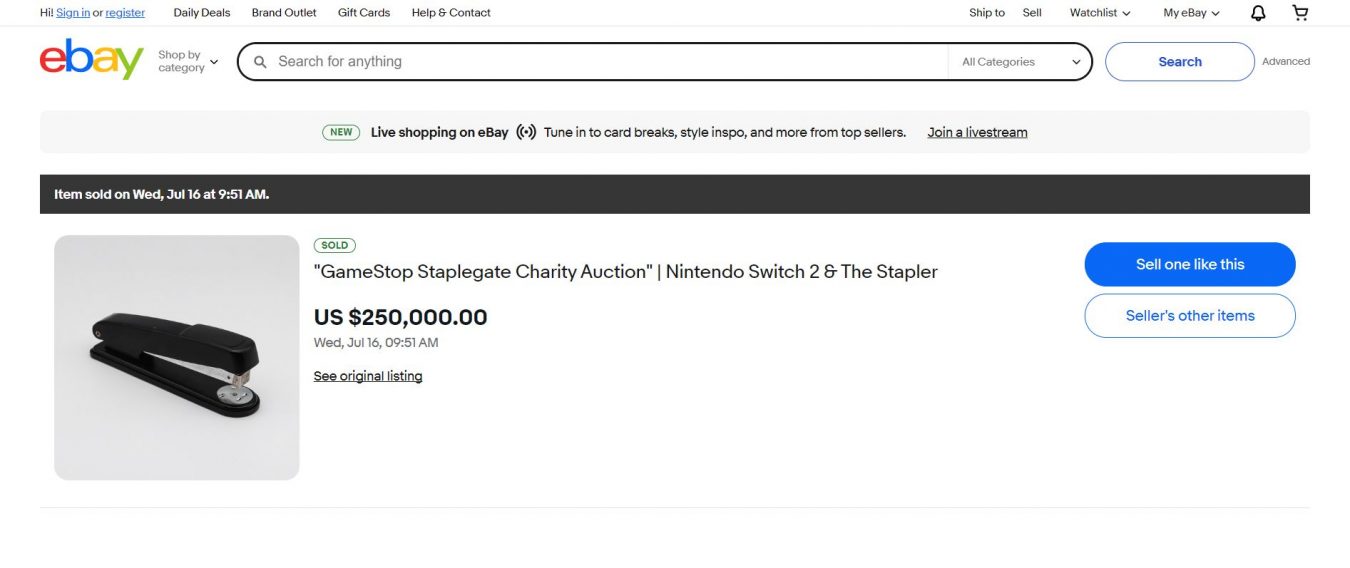Open Gift Cards link
Viewport: 1350px width, 568px height.
pos(364,13)
